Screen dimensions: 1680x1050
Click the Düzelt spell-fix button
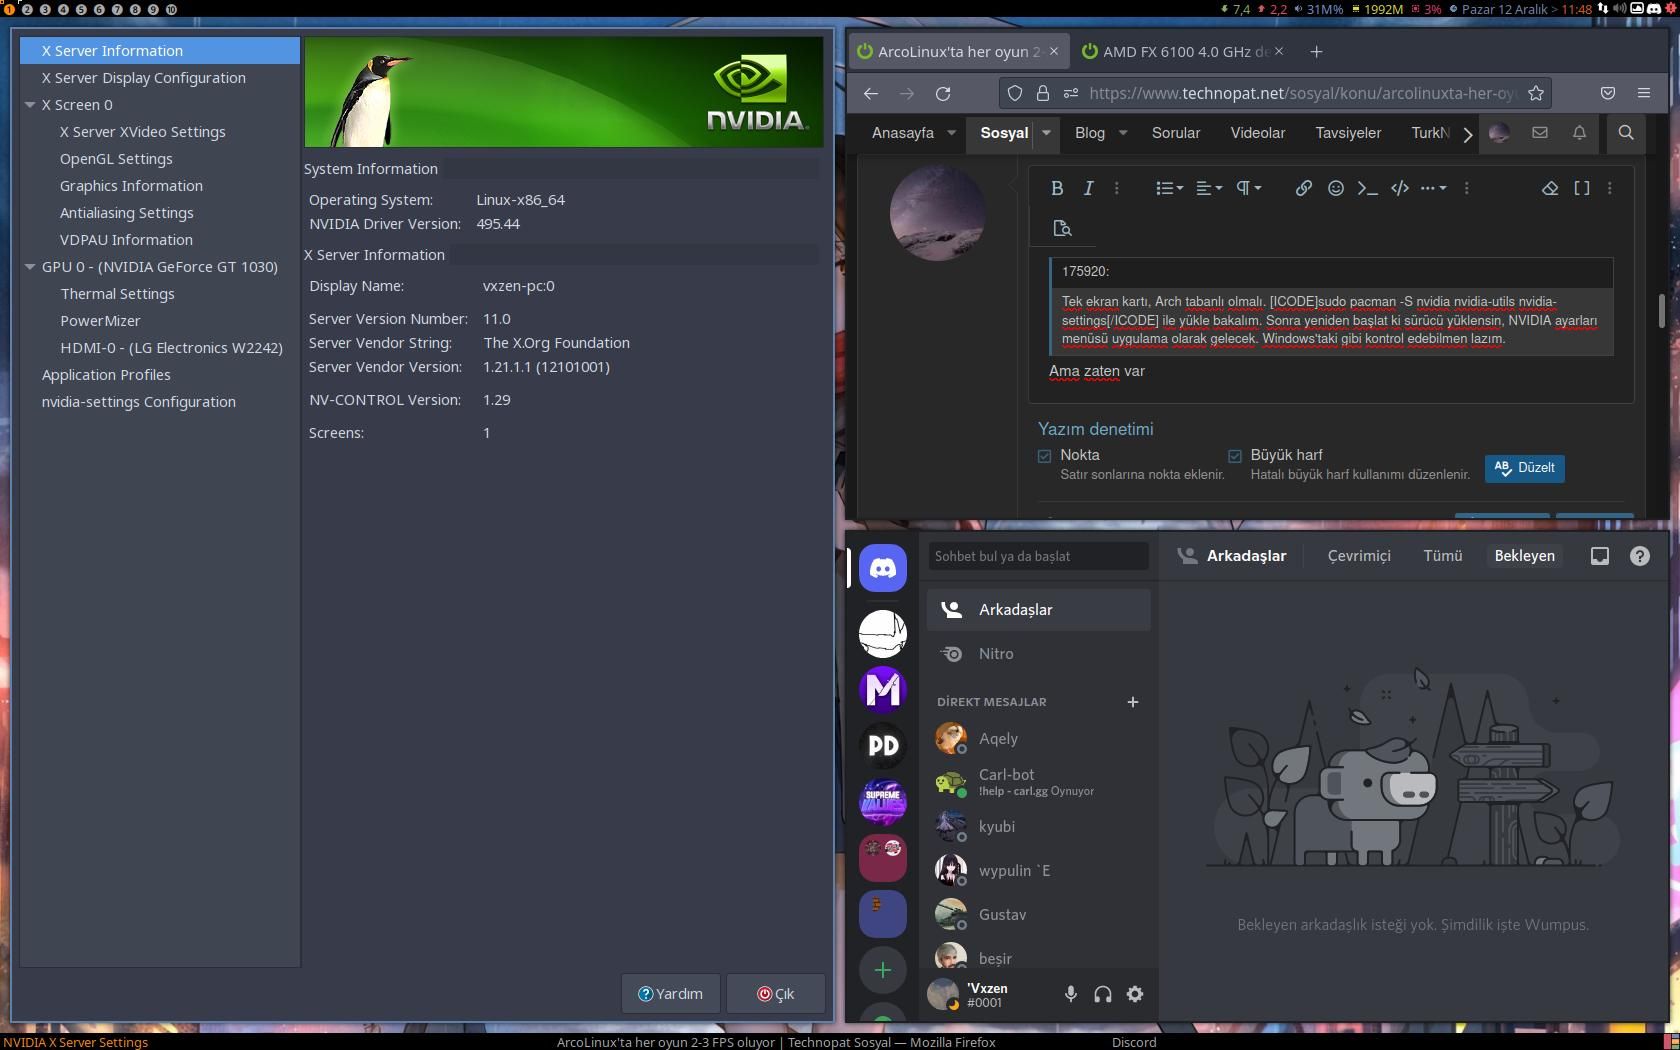[1525, 468]
